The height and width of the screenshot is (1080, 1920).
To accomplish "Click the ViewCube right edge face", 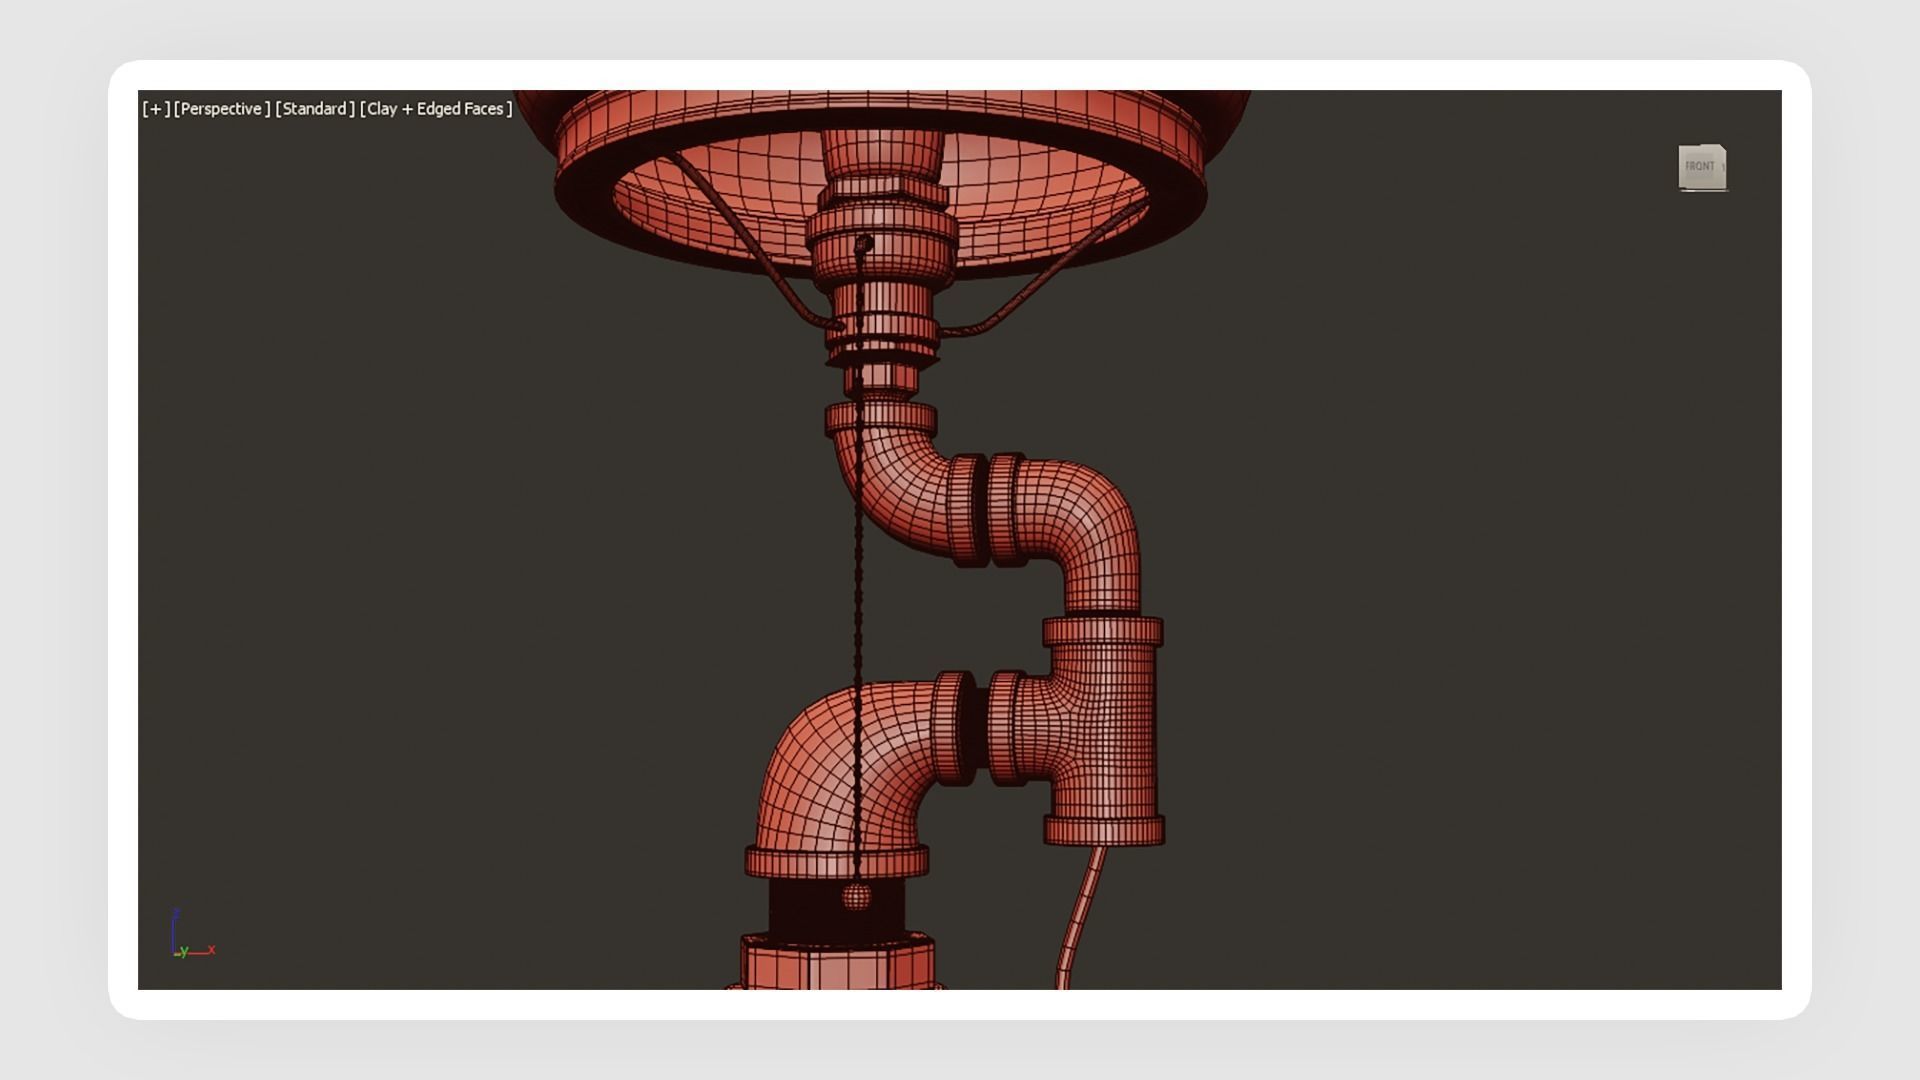I will (x=1723, y=168).
